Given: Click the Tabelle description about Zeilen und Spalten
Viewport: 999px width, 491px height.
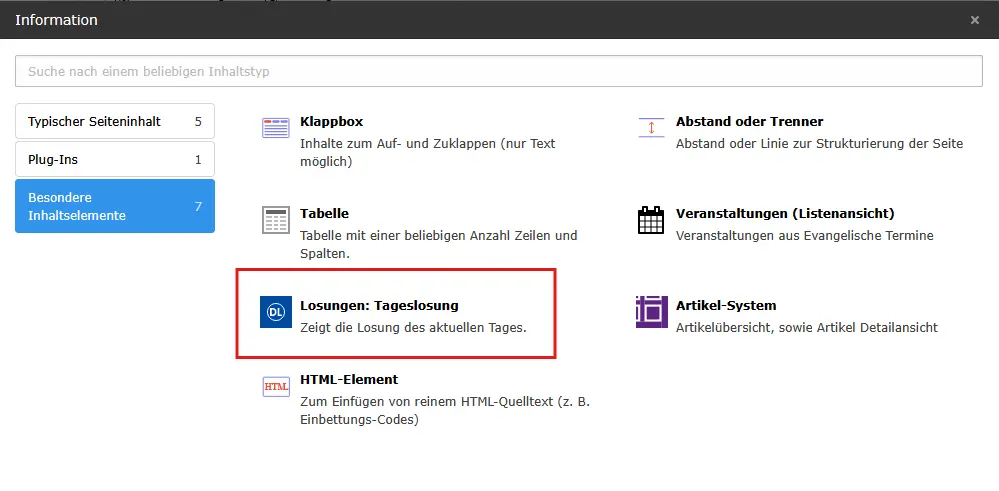Looking at the screenshot, I should click(438, 245).
